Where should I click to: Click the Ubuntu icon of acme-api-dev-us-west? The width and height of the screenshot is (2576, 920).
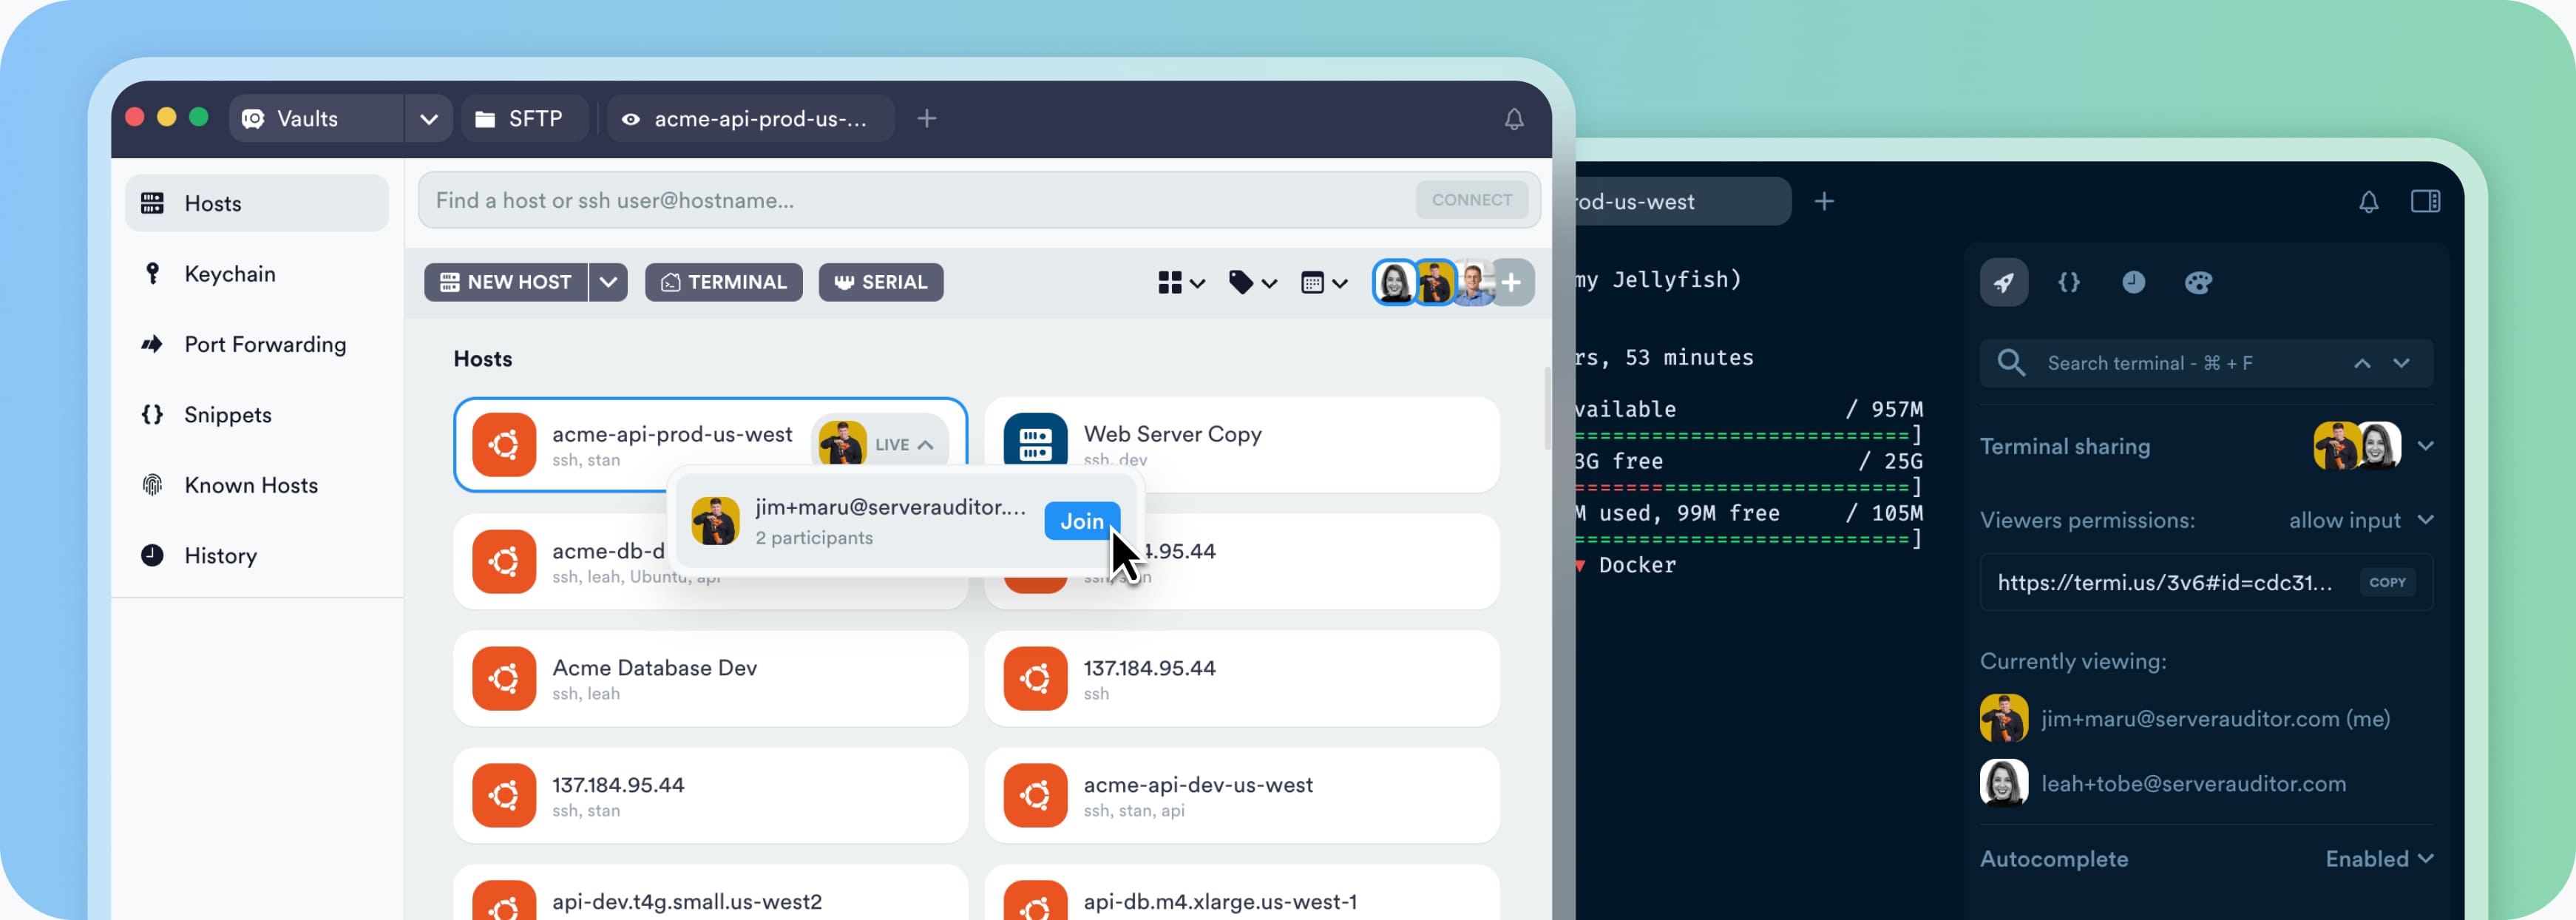coord(1035,796)
